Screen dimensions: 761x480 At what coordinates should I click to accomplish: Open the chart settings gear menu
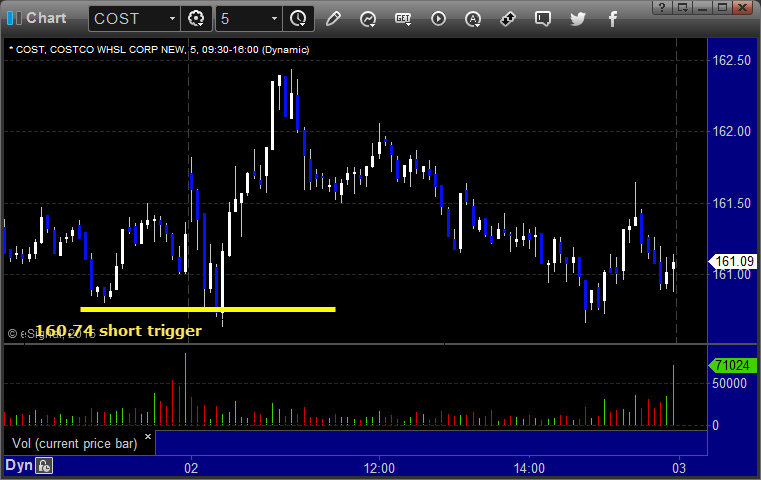tap(196, 19)
